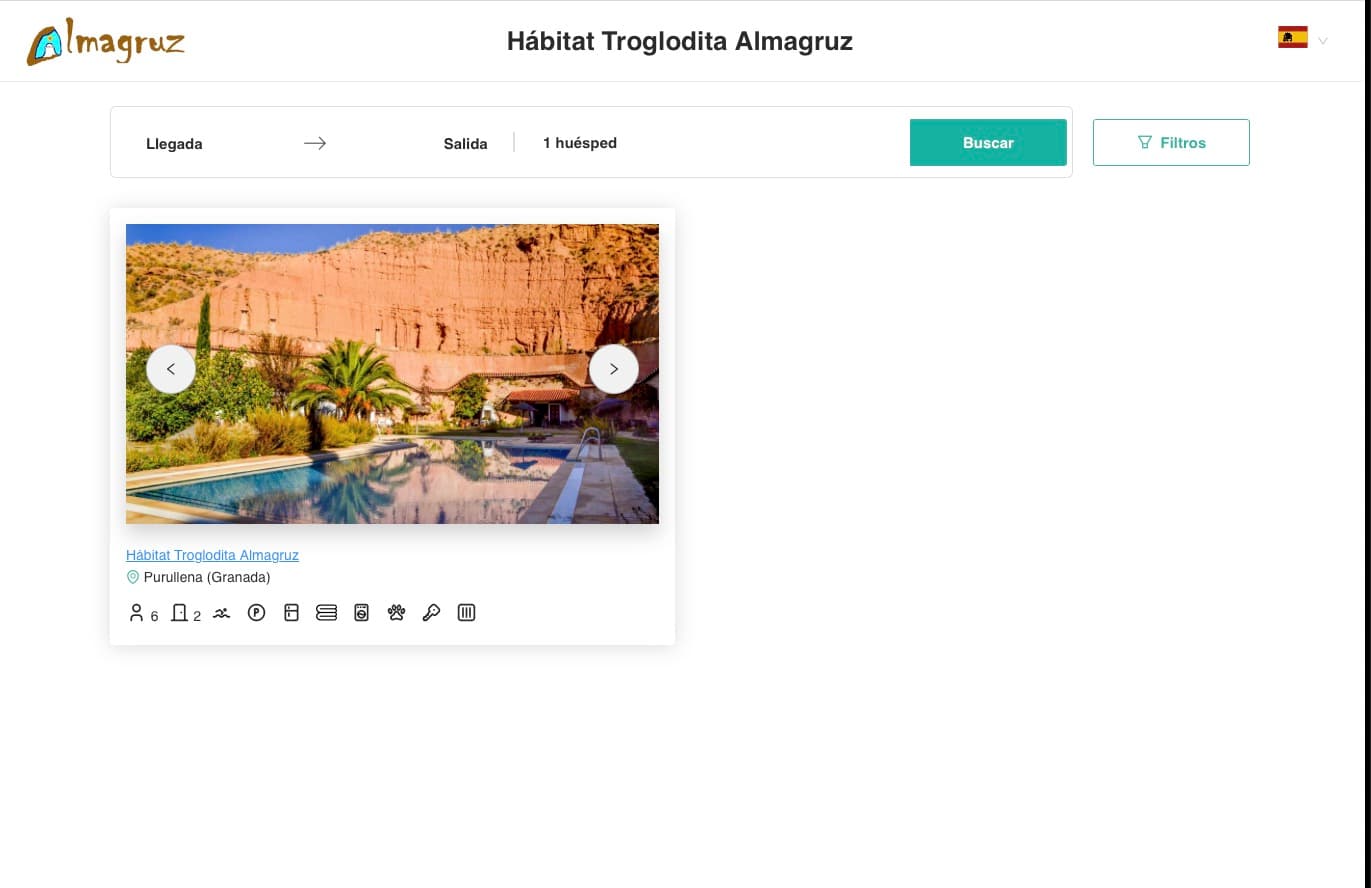Click the pets allowed paw icon
Image resolution: width=1371 pixels, height=888 pixels.
click(x=396, y=613)
